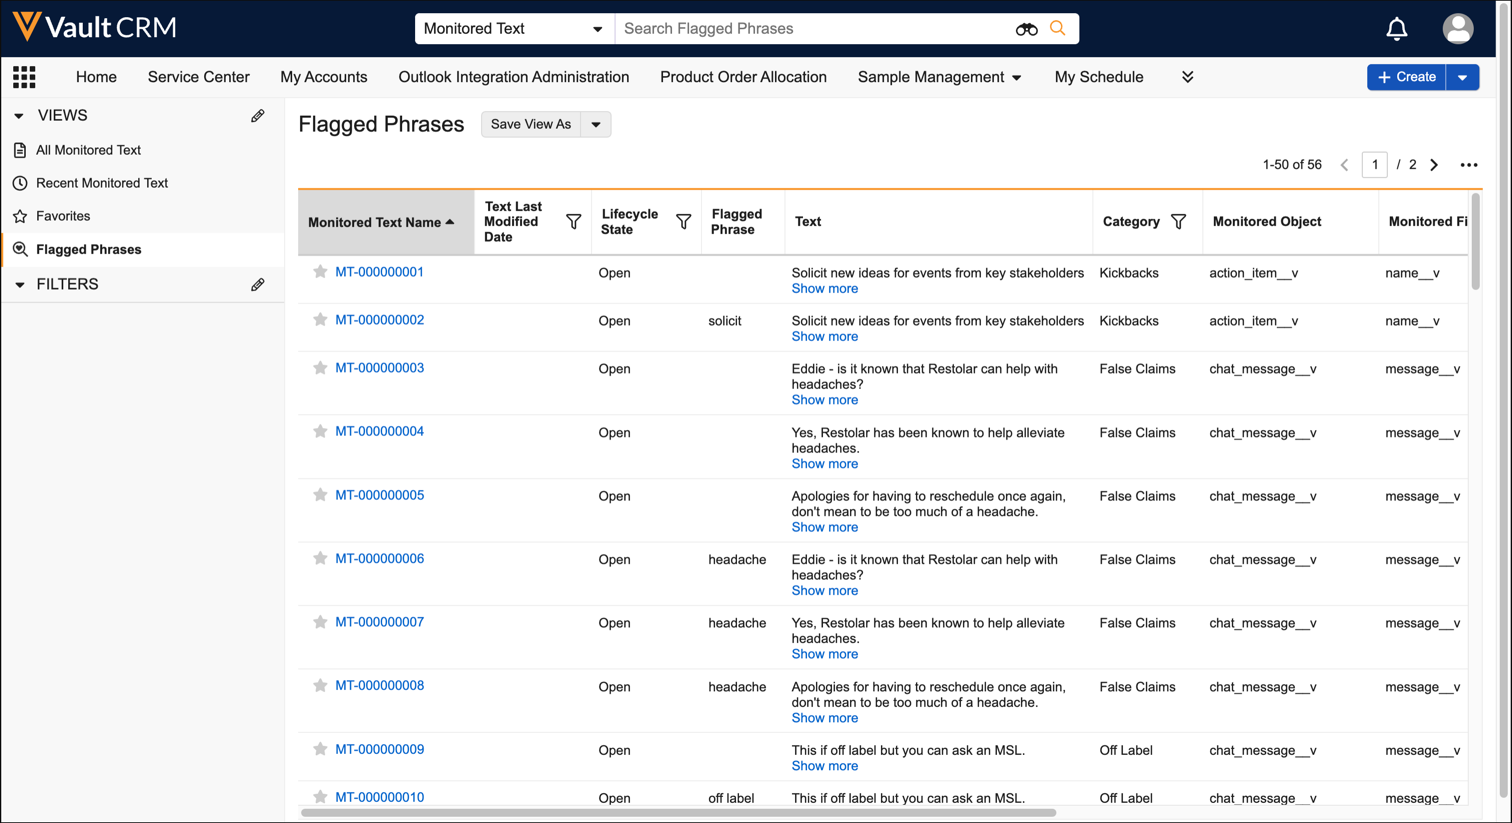Edit Views using the pencil icon
Viewport: 1512px width, 823px height.
[x=258, y=116]
